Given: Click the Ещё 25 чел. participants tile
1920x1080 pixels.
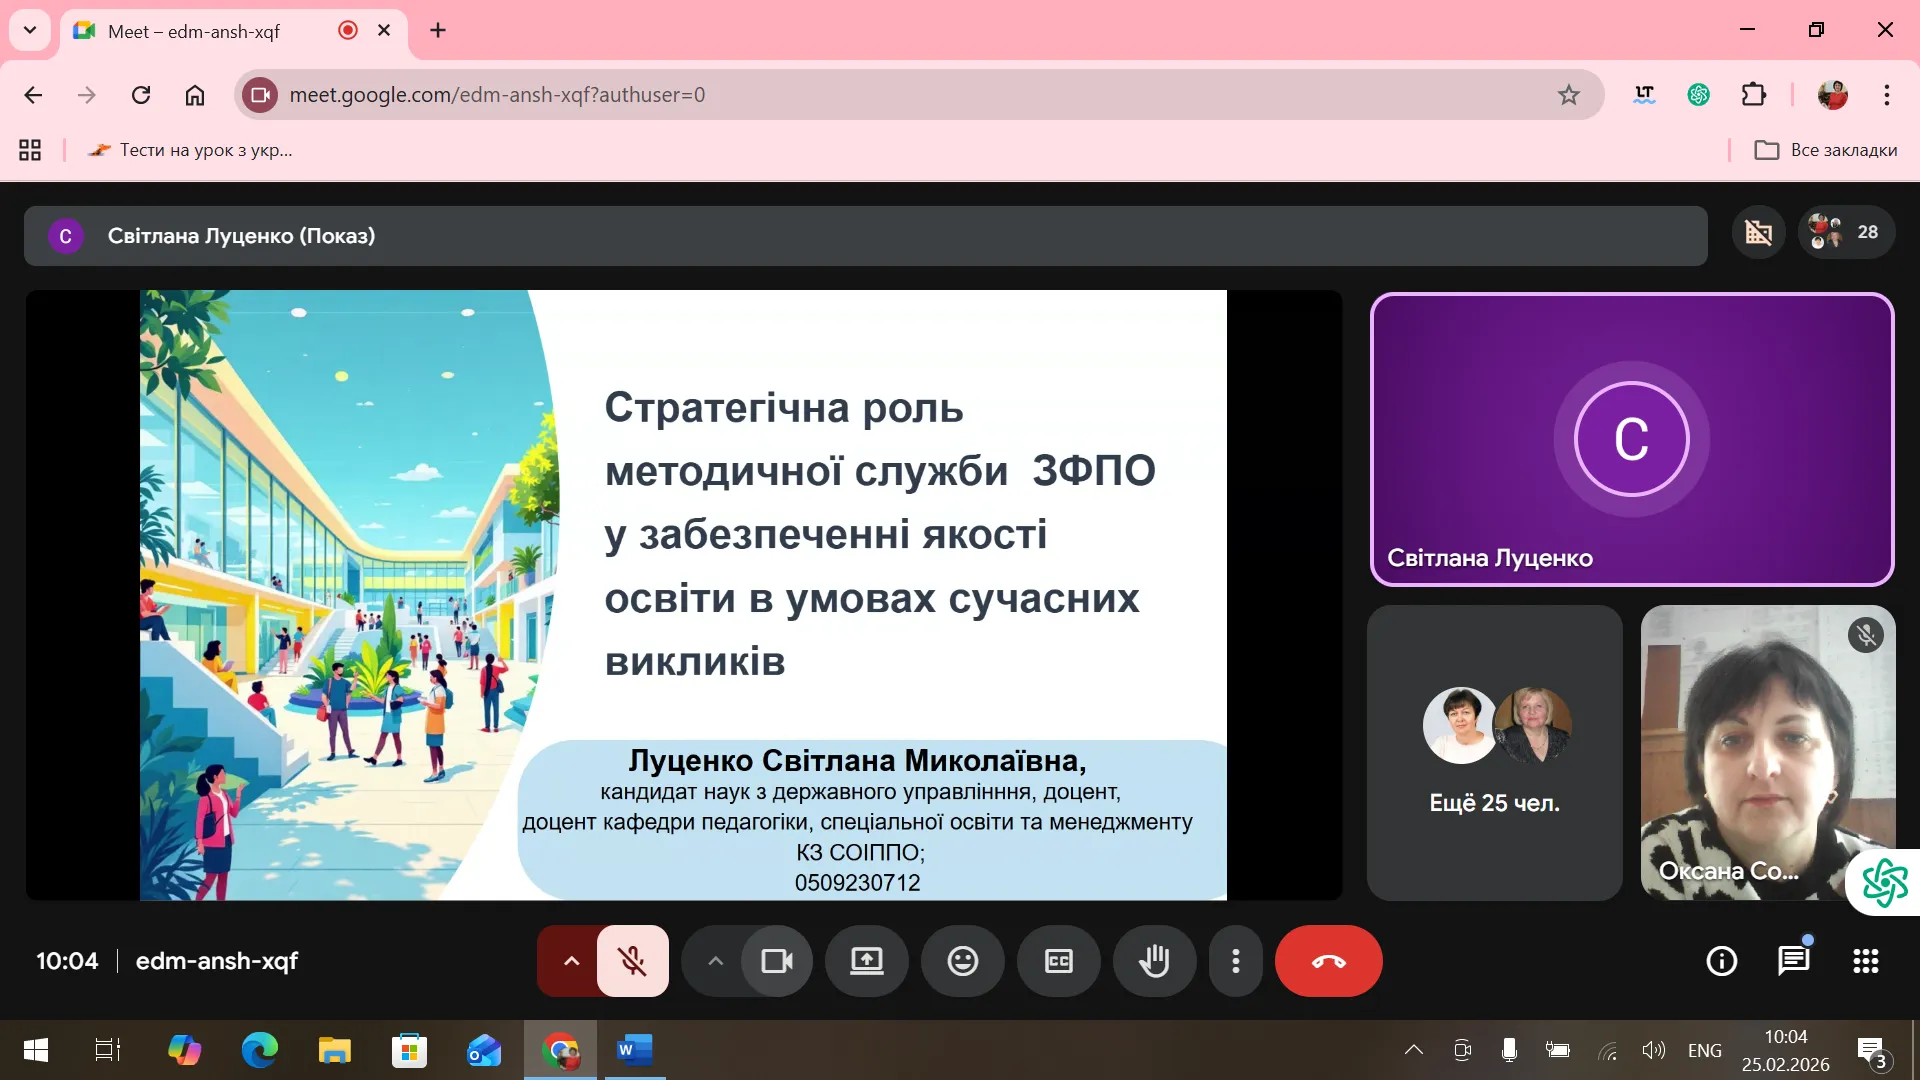Looking at the screenshot, I should [1494, 753].
